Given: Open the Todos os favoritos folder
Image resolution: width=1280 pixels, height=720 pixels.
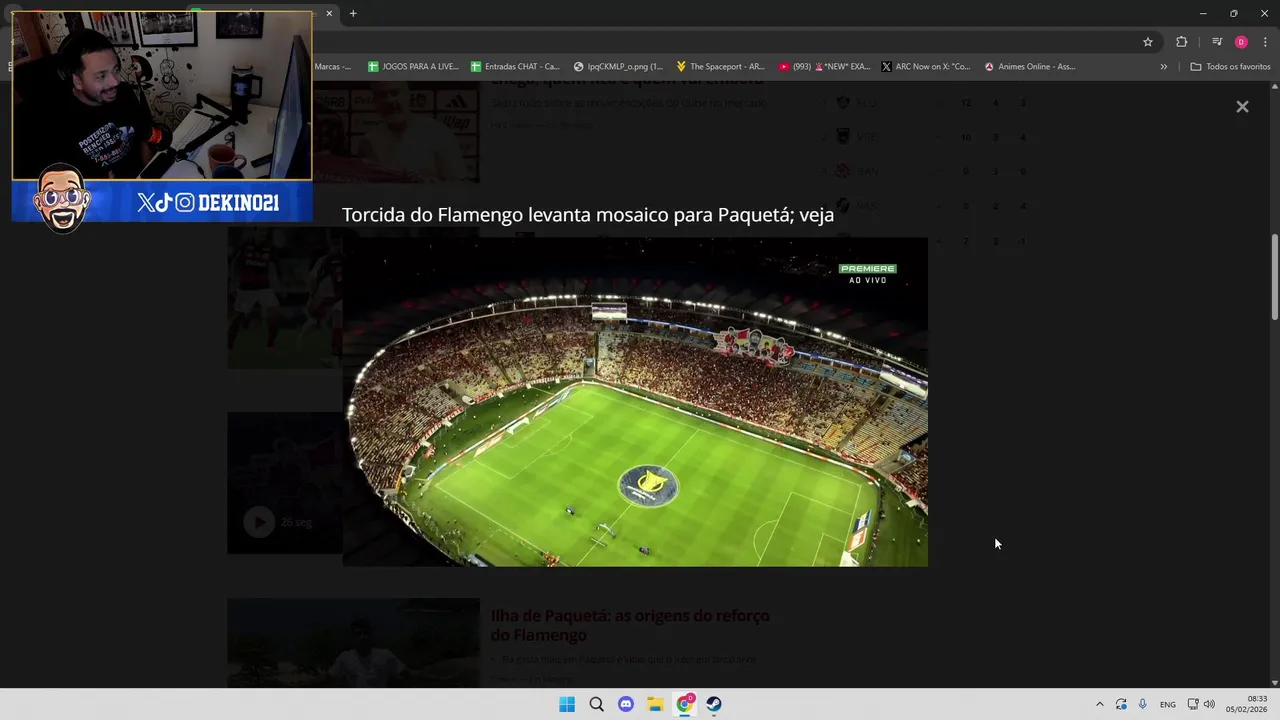Looking at the screenshot, I should tap(1230, 66).
